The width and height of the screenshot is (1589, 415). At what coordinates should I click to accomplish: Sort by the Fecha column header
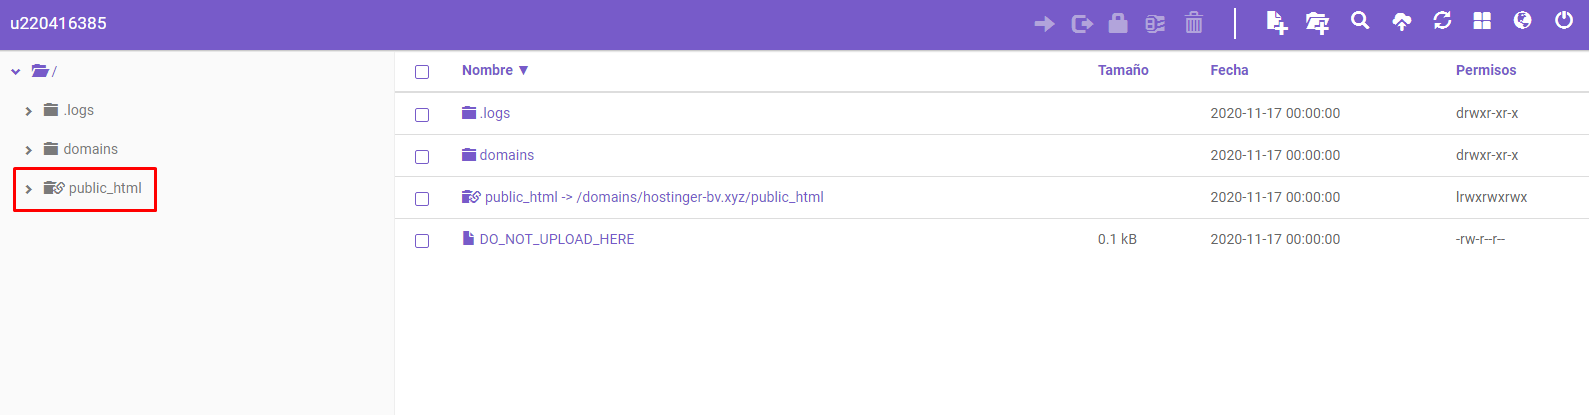(1229, 70)
